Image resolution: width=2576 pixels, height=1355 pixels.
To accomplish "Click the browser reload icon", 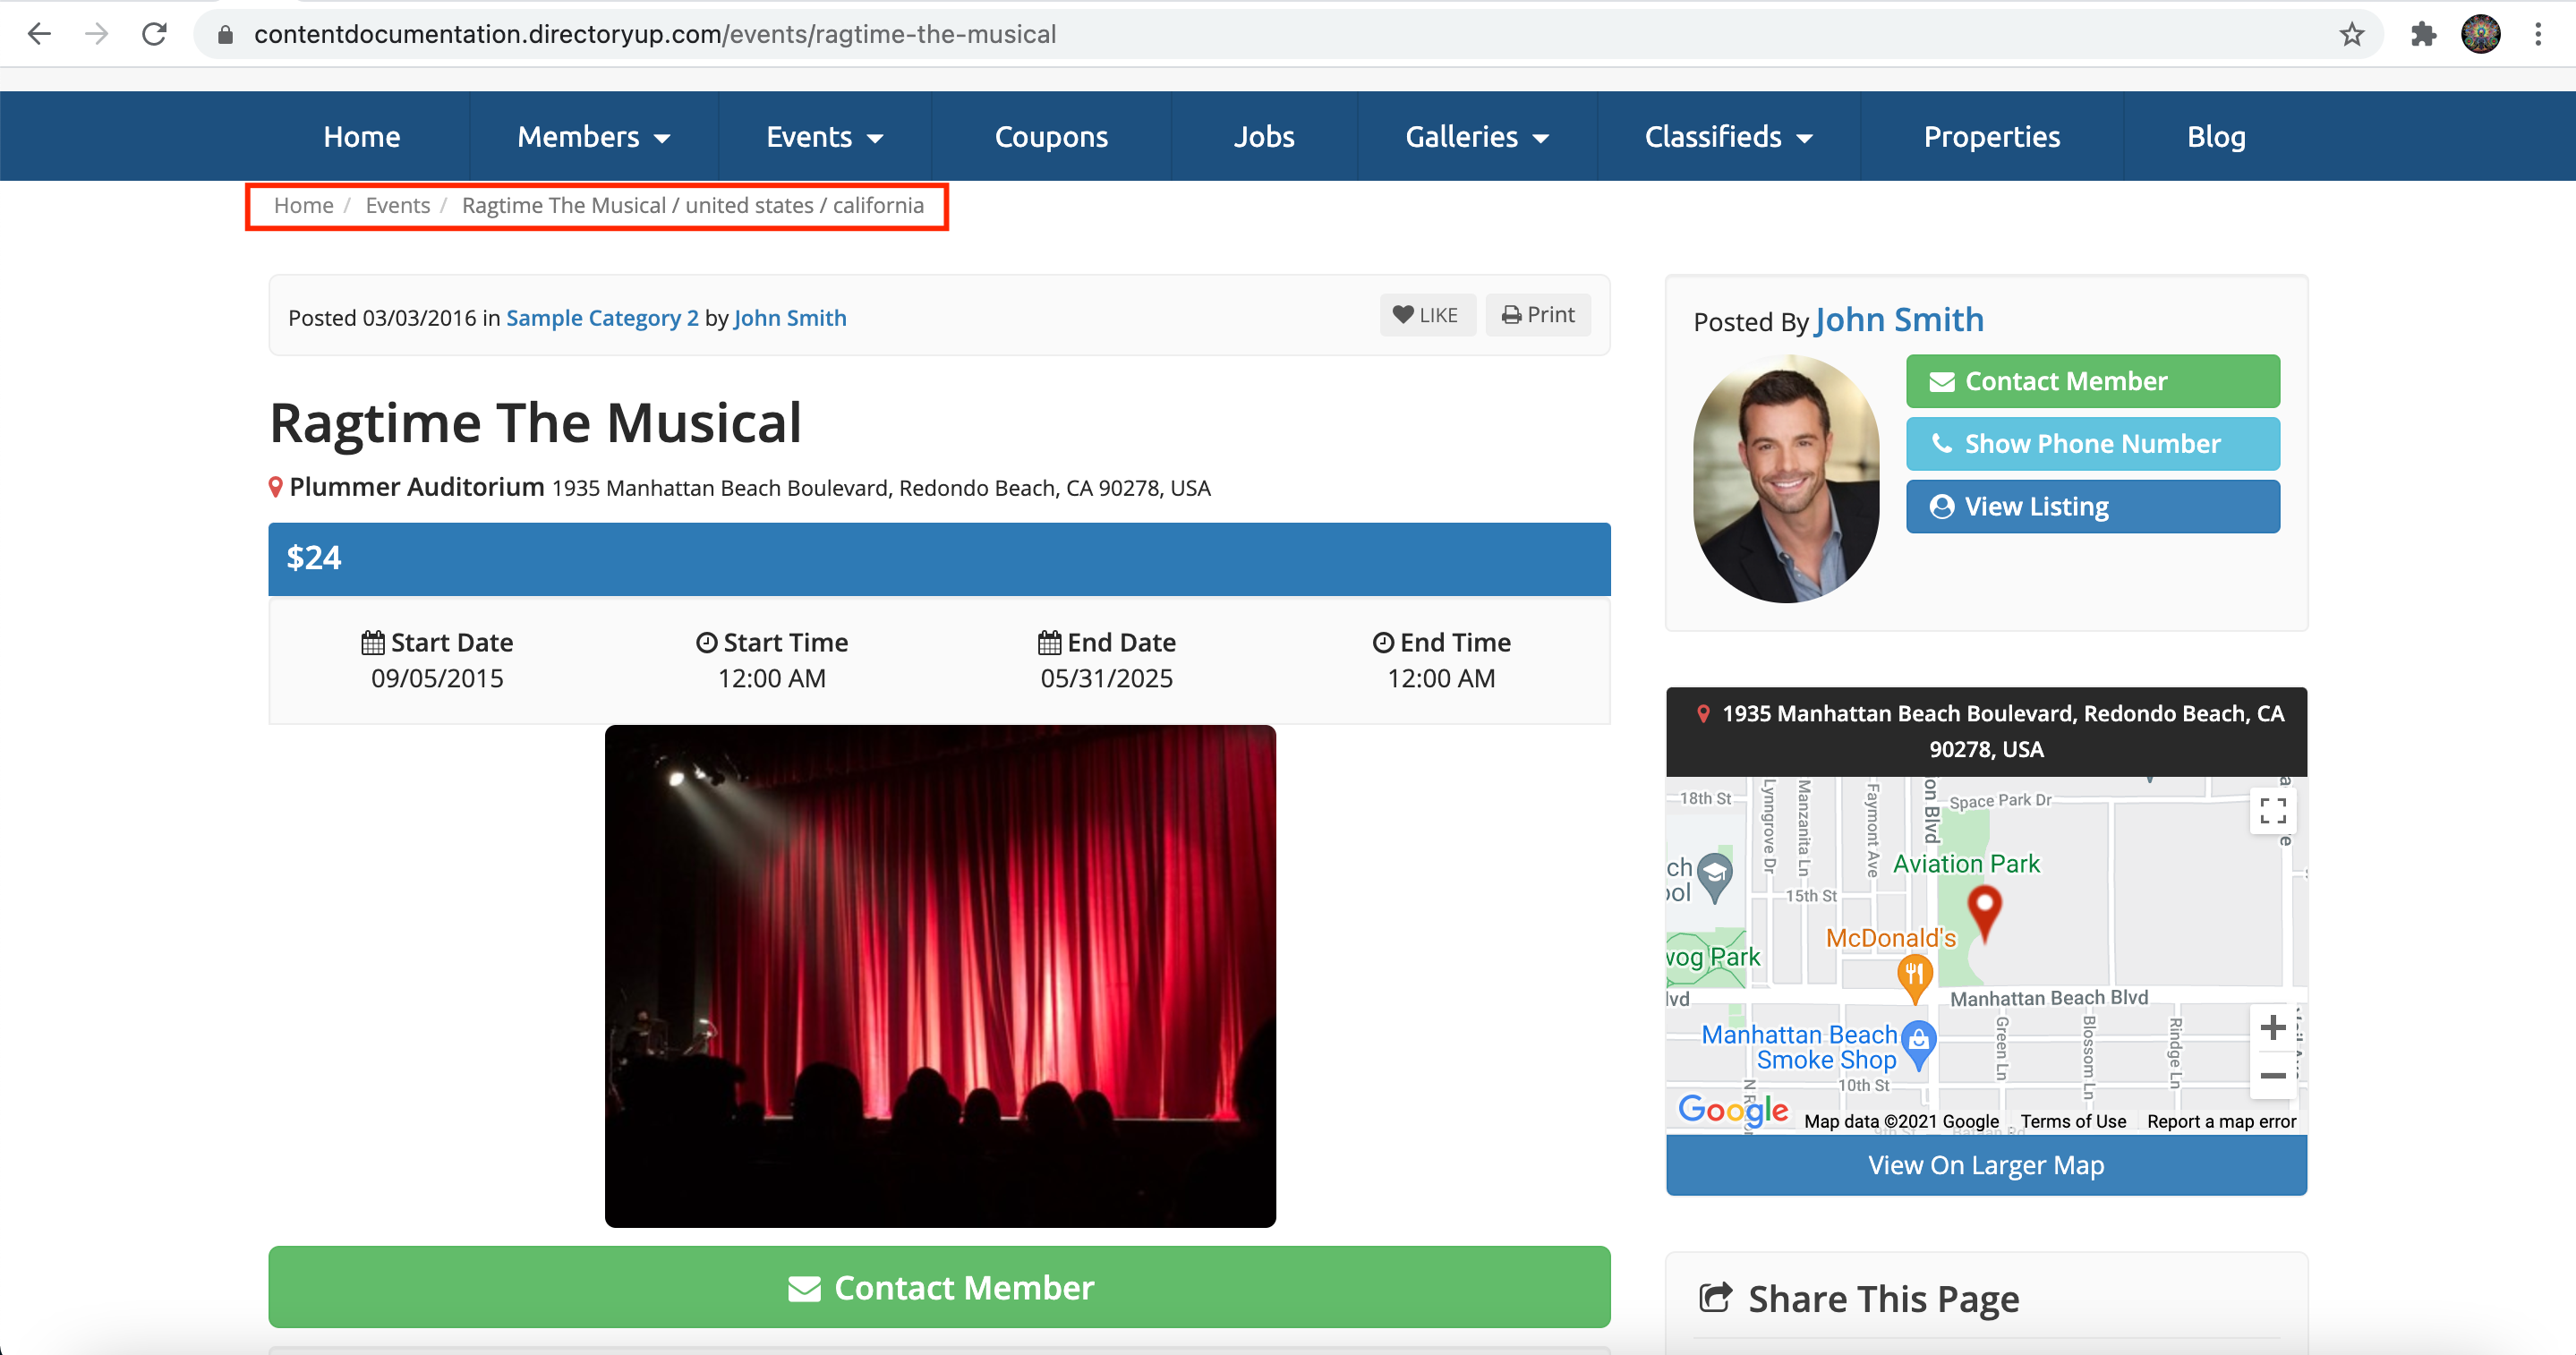I will 154,34.
